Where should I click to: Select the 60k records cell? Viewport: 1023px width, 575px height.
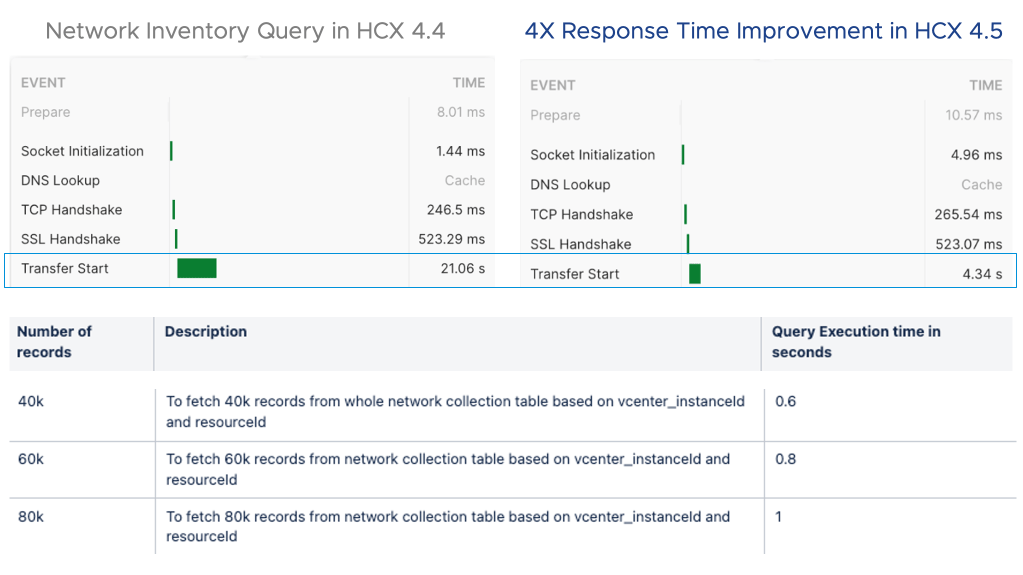30,460
